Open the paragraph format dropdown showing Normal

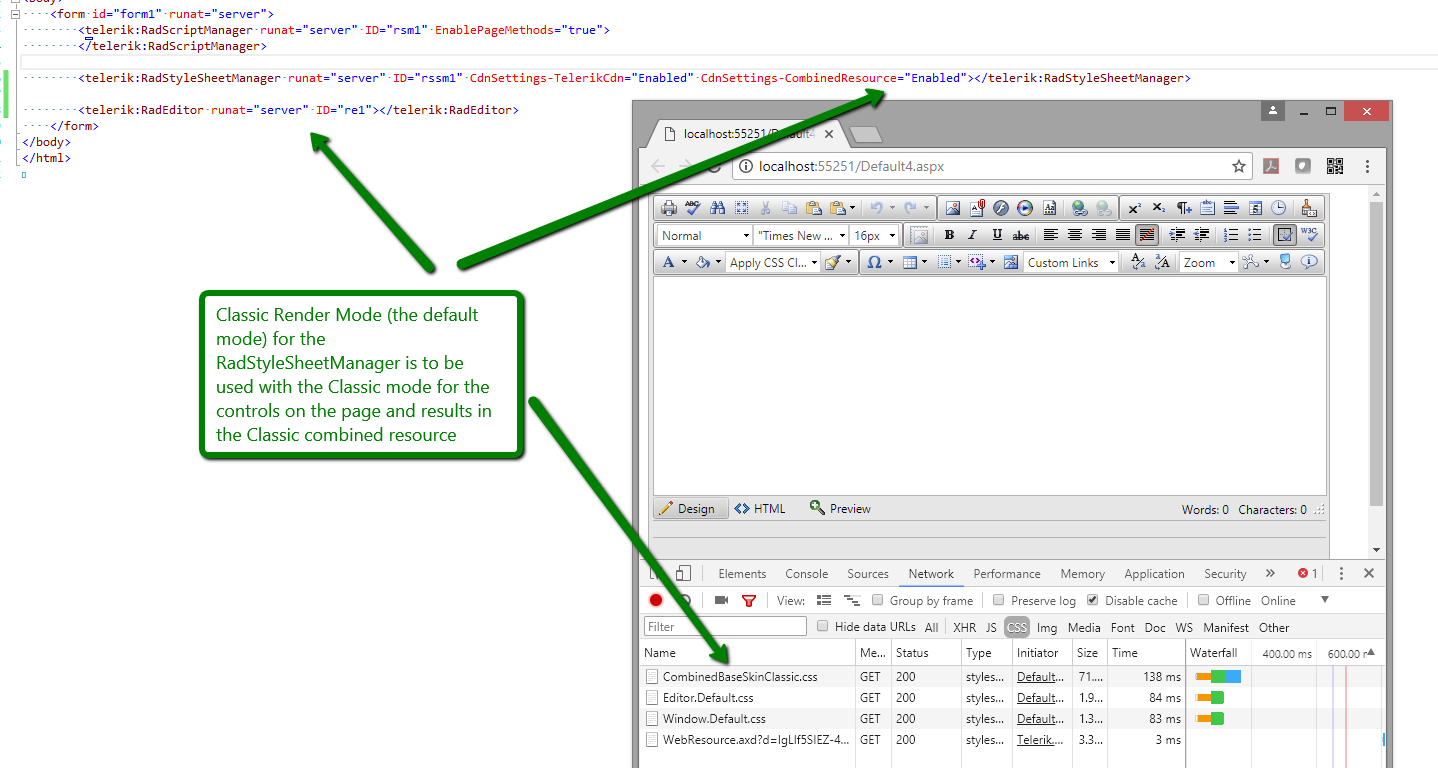(704, 235)
